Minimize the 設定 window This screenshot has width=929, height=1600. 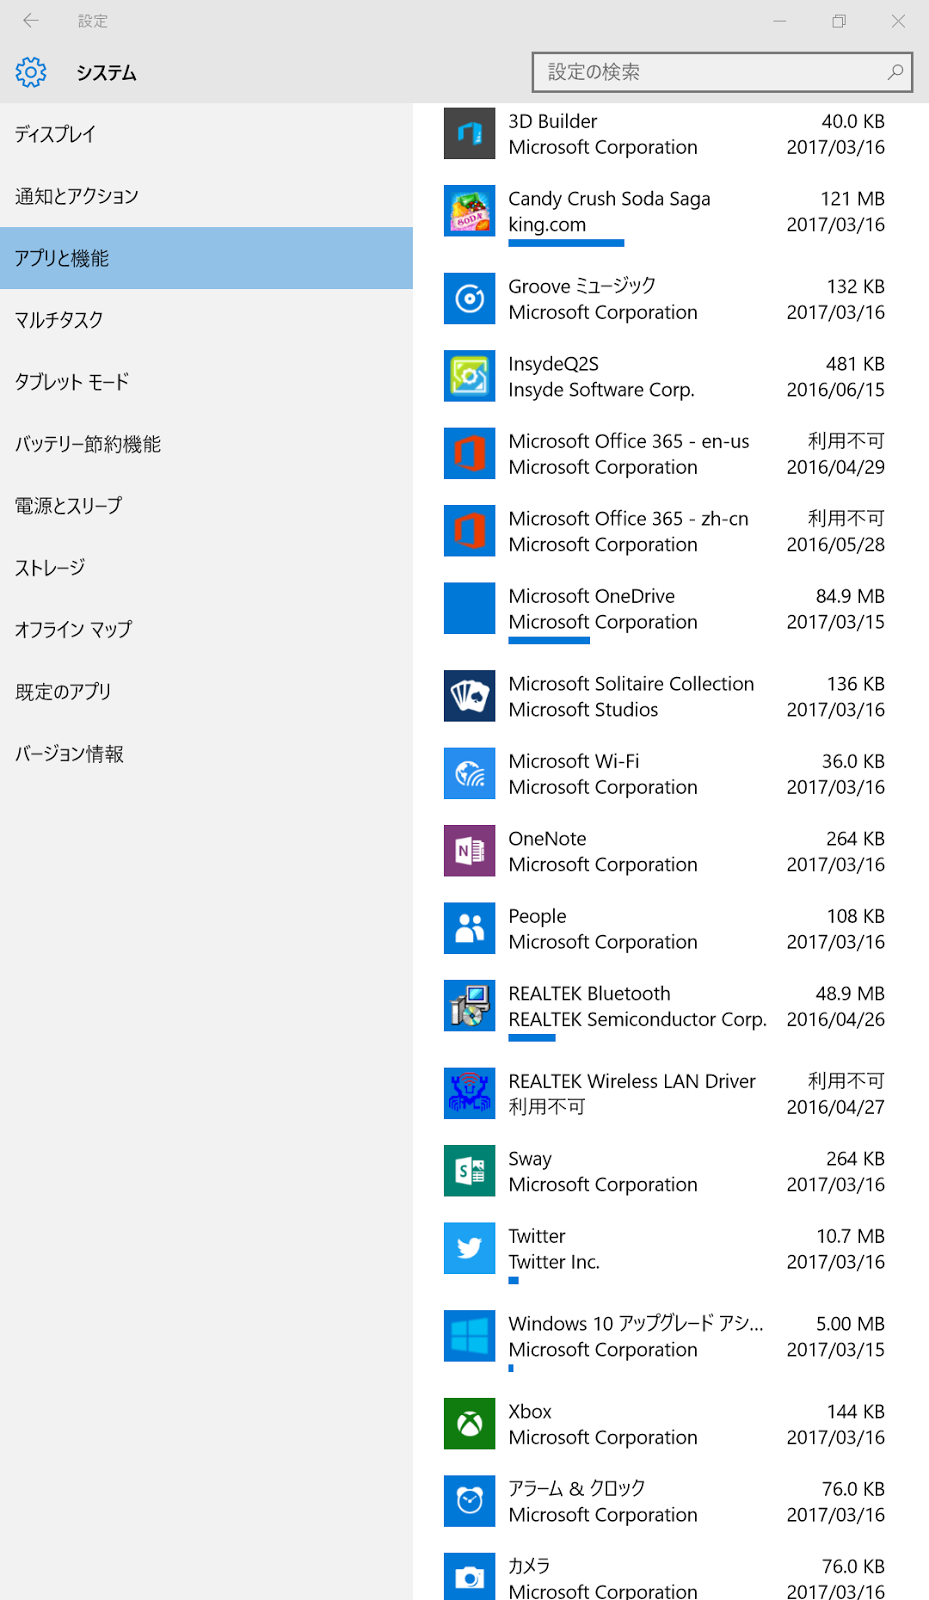pyautogui.click(x=780, y=20)
